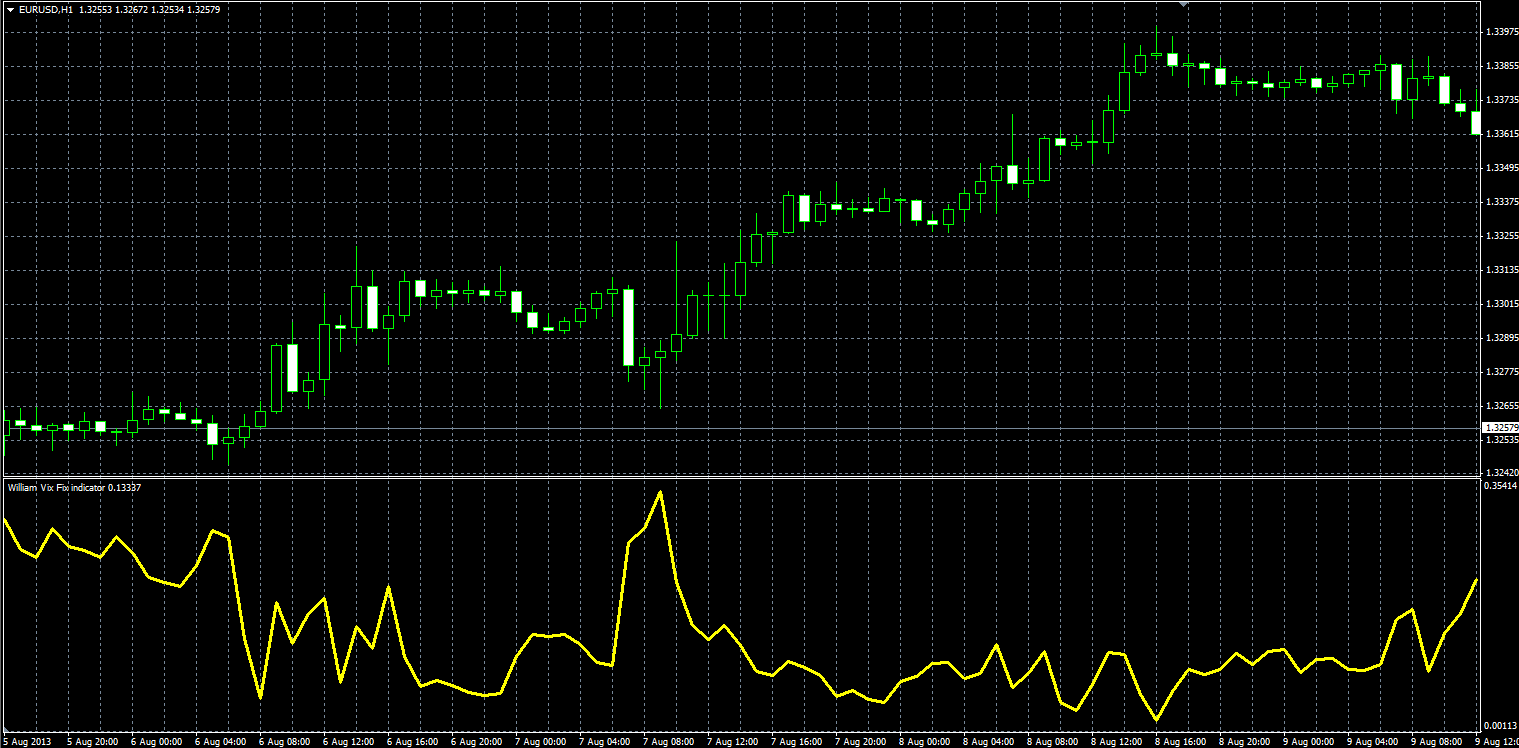Click the 8 Aug 04:00 time label
The width and height of the screenshot is (1519, 748).
click(x=988, y=742)
